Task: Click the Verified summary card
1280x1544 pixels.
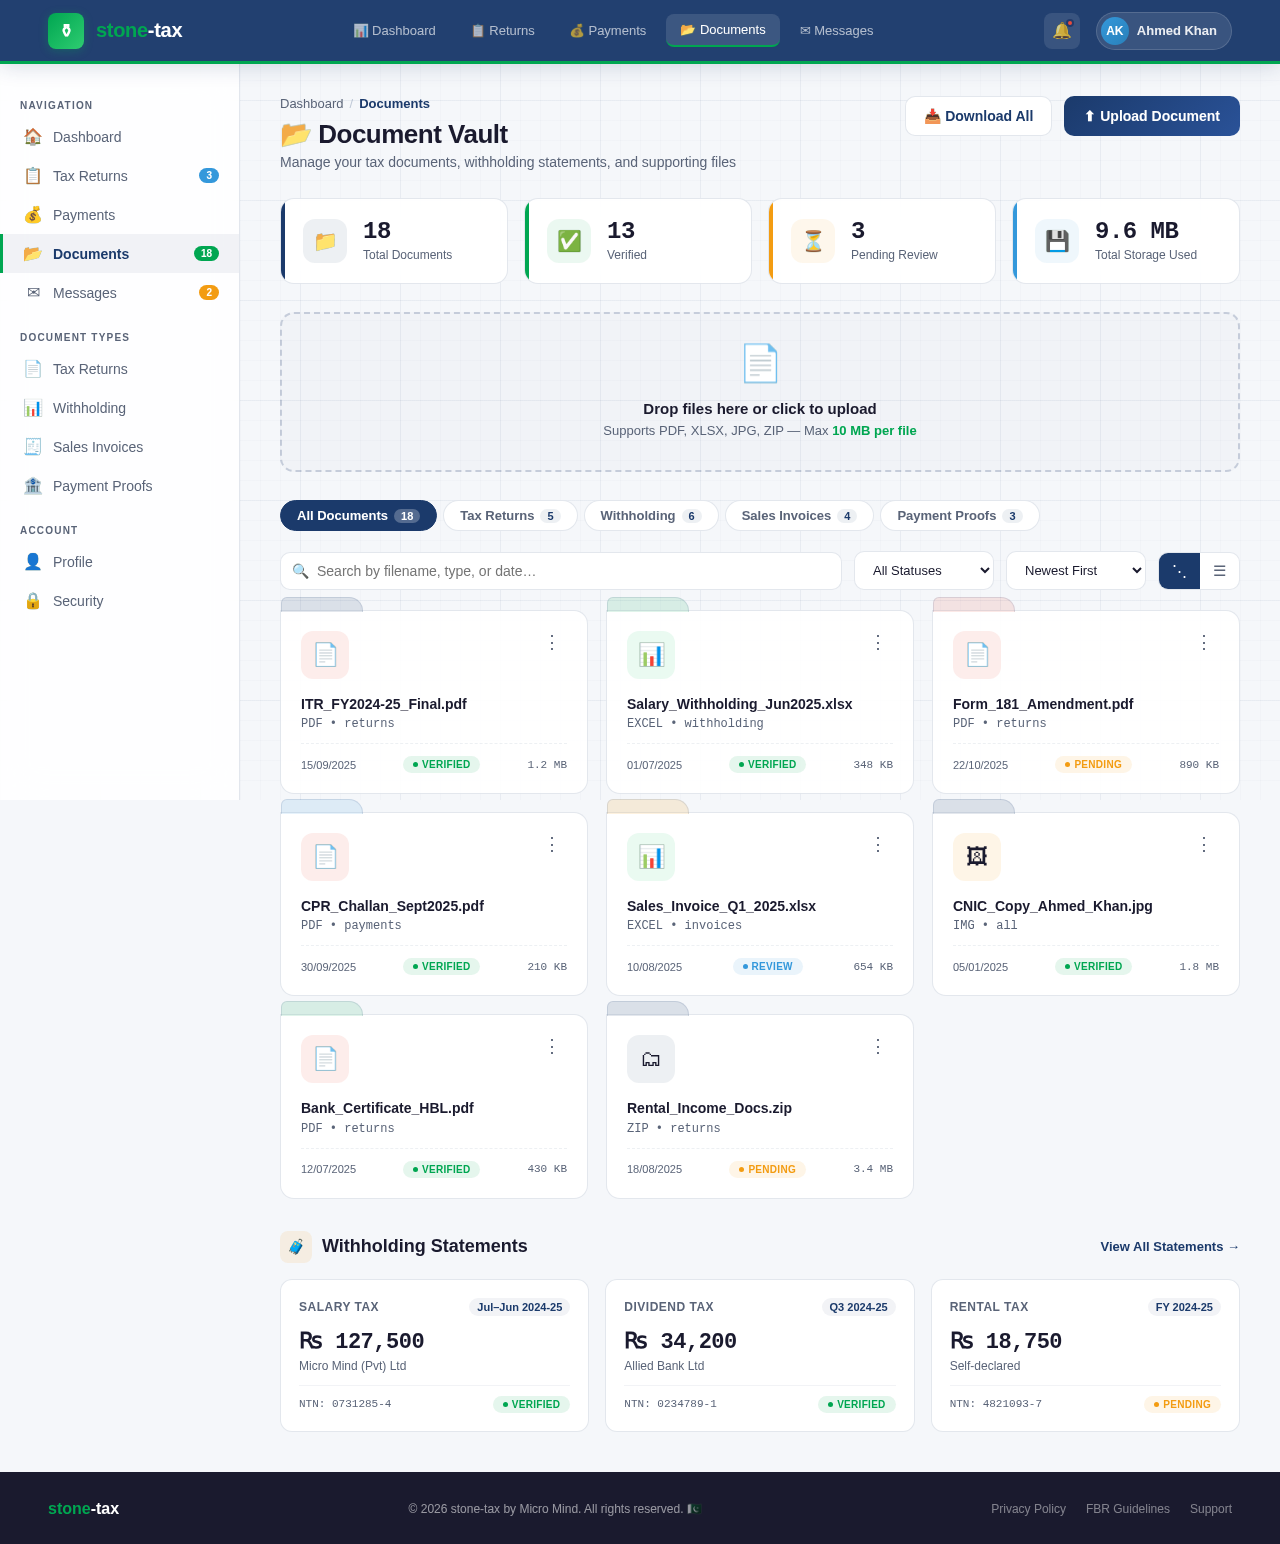Action: click(638, 241)
